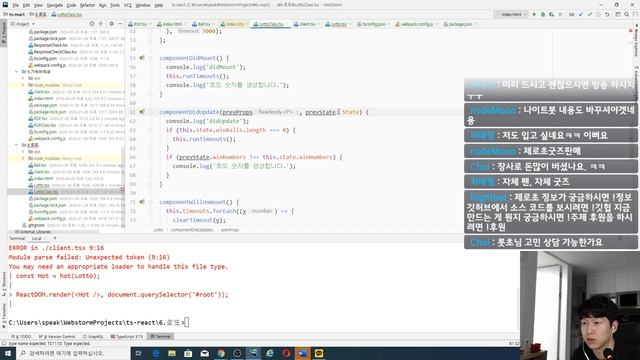Switch to WebStorm taskbar icon
The width and height of the screenshot is (640, 360).
pyautogui.click(x=253, y=353)
